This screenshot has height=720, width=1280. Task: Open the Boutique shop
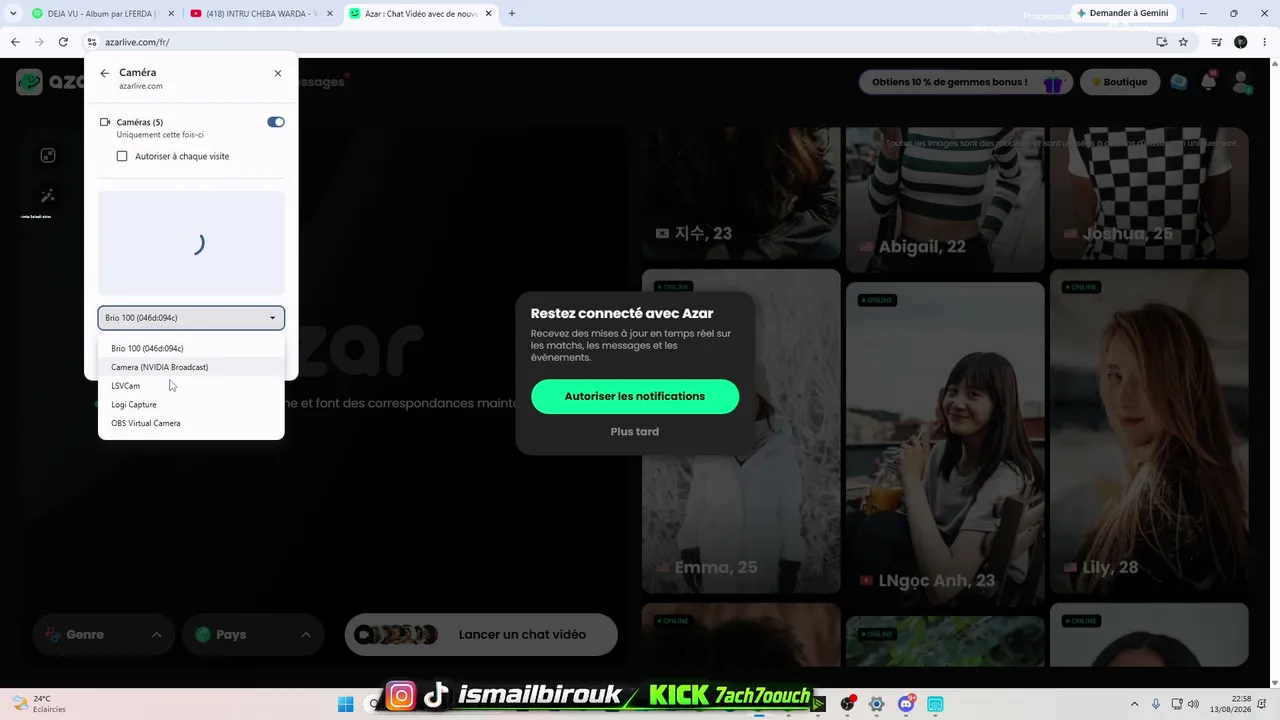[1120, 82]
